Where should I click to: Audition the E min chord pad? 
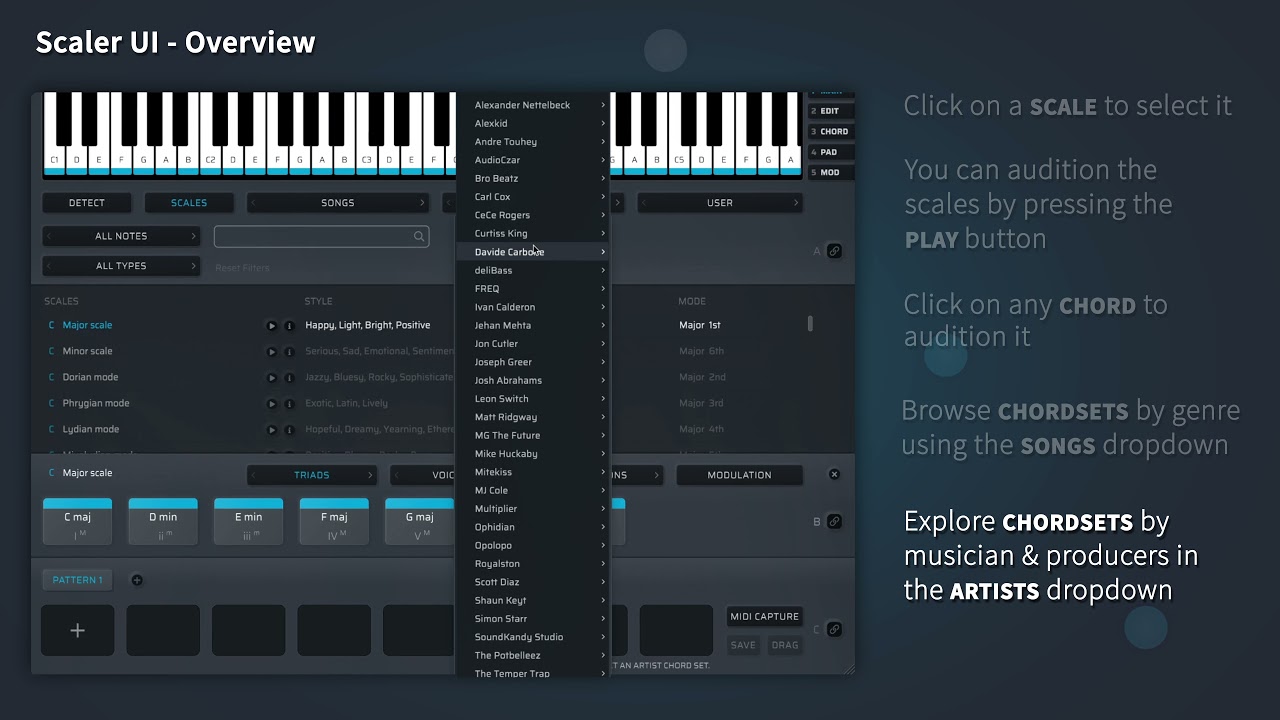click(249, 521)
